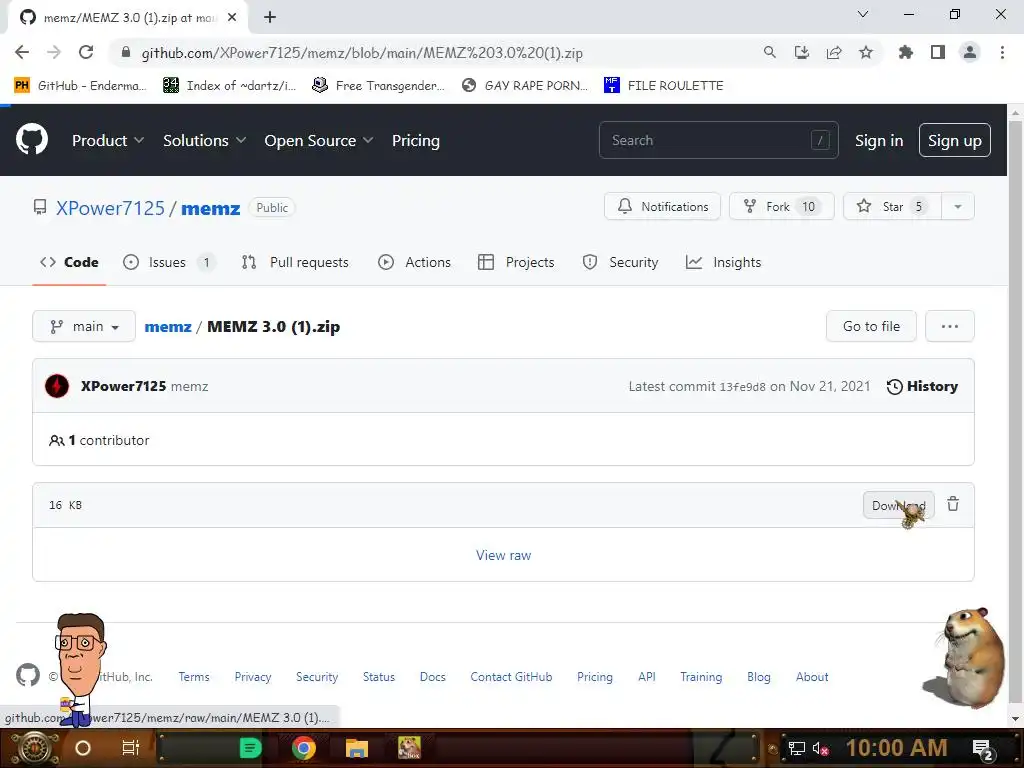Open new browser tab with plus
This screenshot has height=768, width=1024.
(x=270, y=17)
